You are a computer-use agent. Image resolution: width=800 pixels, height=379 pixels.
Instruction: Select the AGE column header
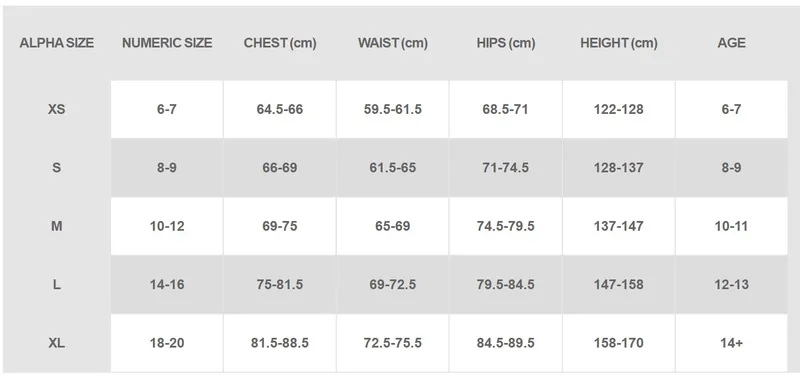(x=731, y=43)
